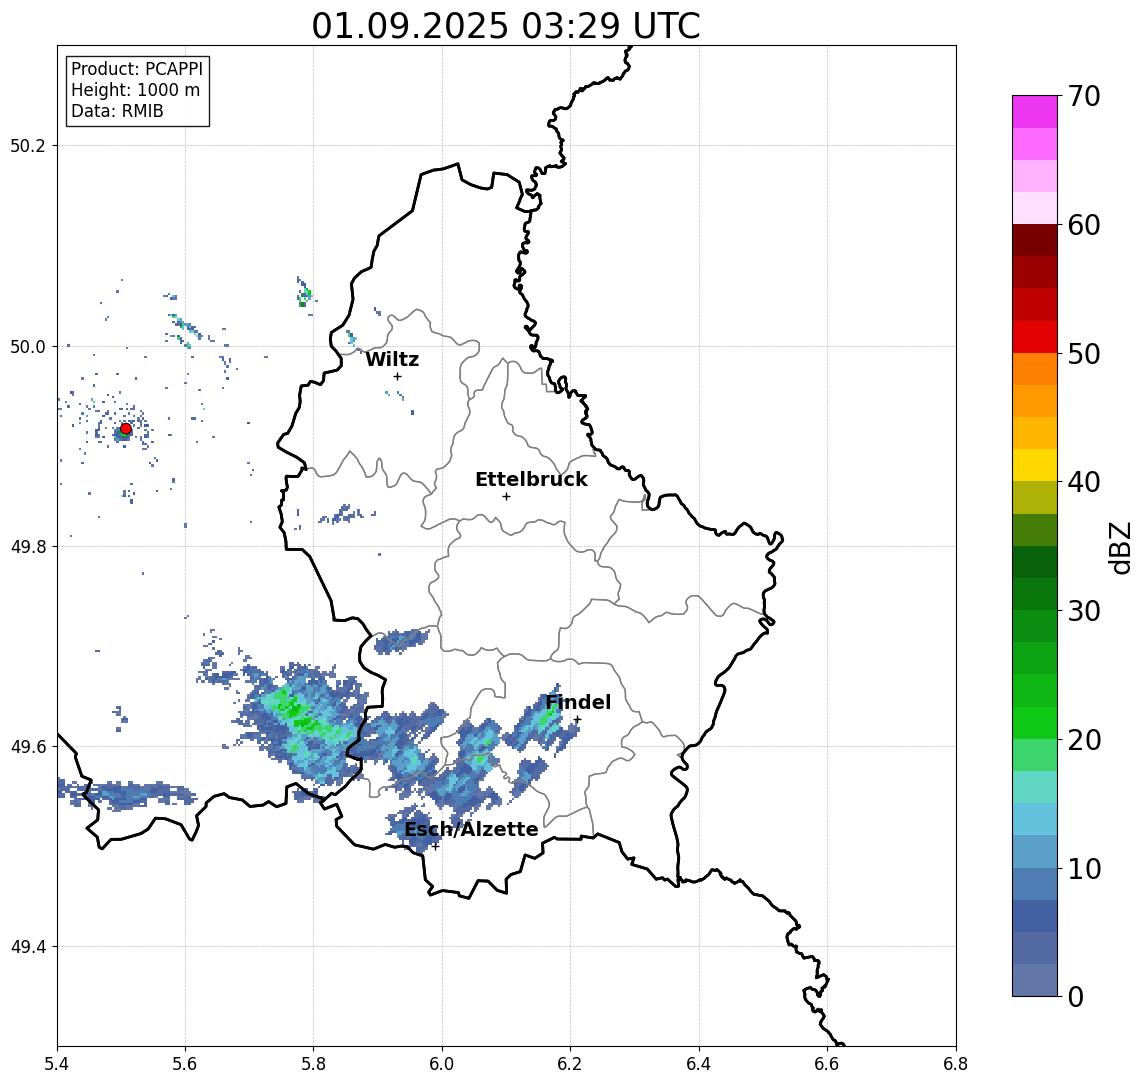Pick the palest pink swatch just above 60

1035,208
